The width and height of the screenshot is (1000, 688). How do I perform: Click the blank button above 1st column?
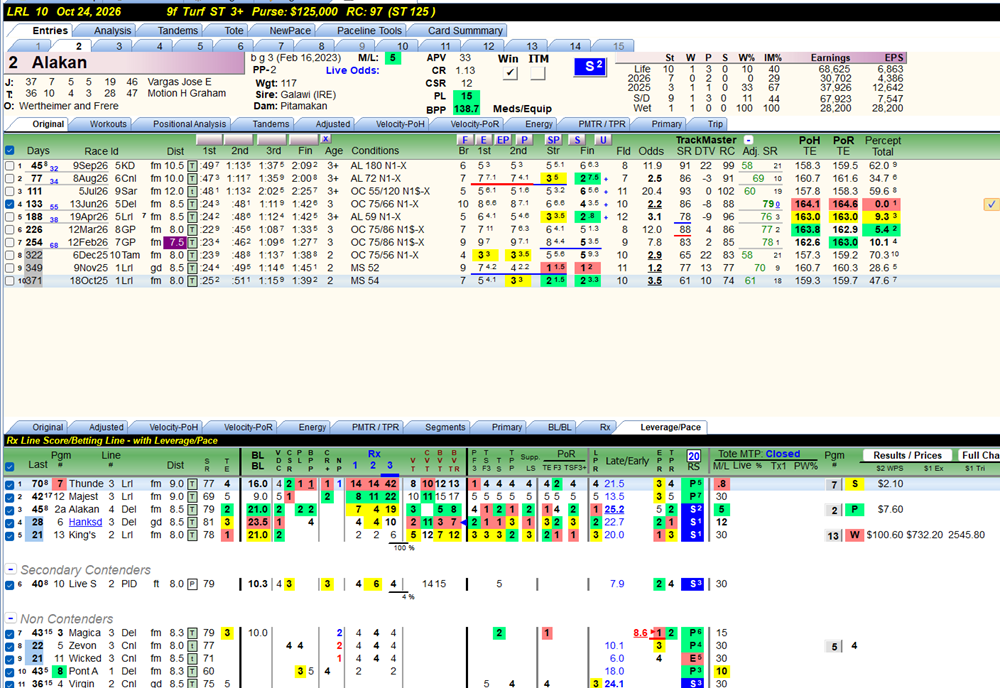coord(209,139)
